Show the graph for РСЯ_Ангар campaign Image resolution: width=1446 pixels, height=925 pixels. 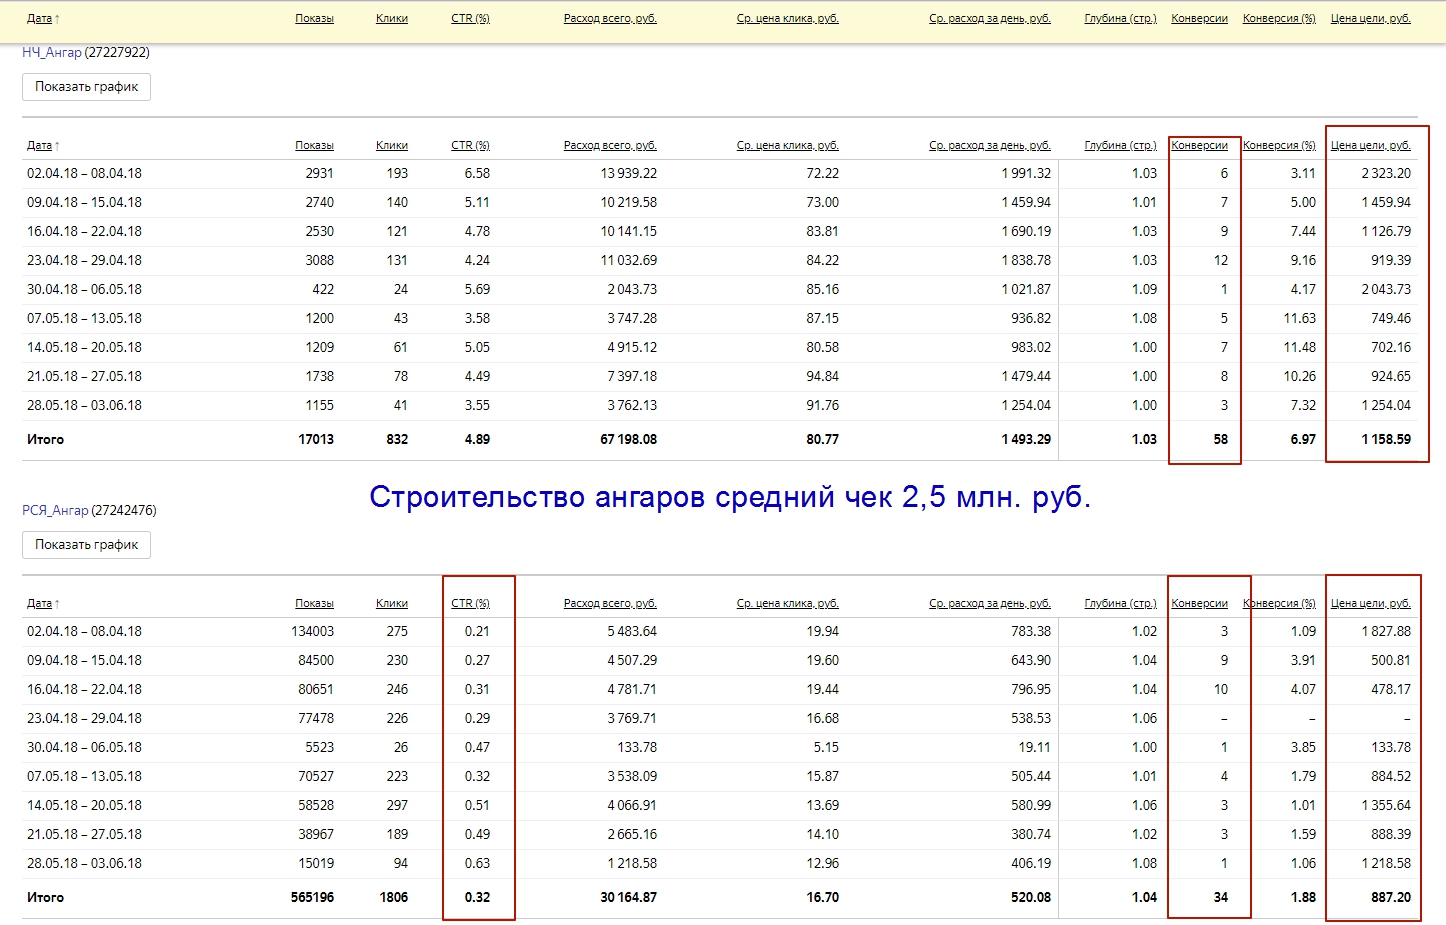tap(86, 545)
